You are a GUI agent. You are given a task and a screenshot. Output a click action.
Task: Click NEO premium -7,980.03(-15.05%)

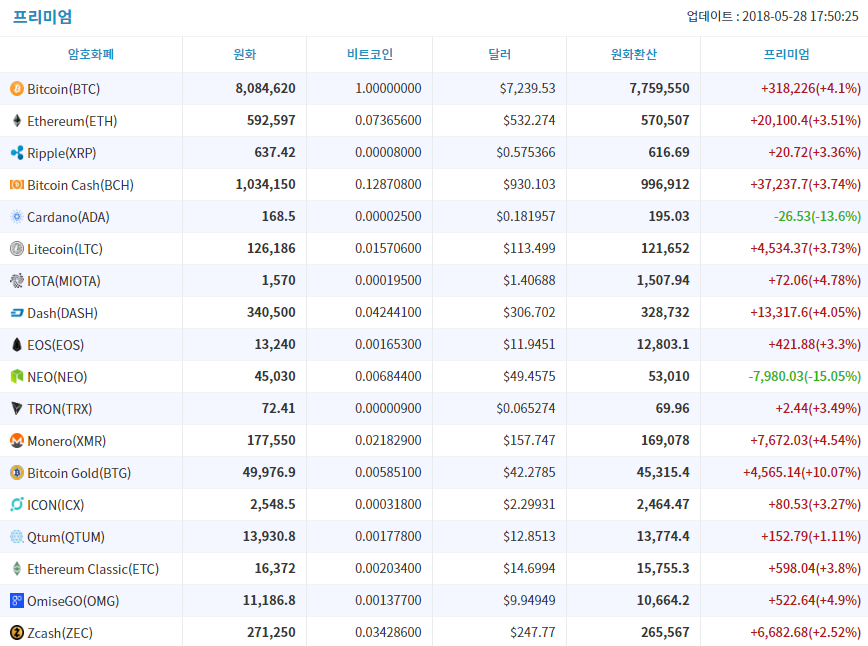[x=805, y=377]
